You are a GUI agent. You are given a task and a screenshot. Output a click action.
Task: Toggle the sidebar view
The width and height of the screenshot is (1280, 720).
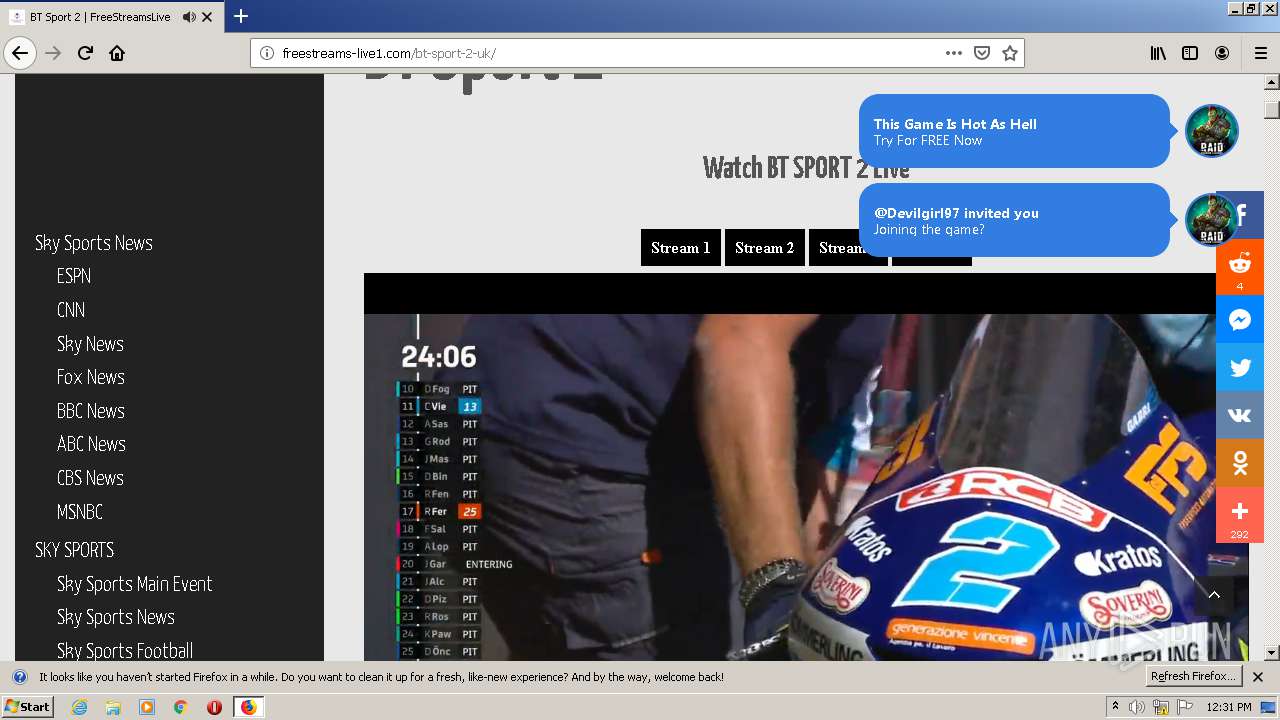coord(1190,53)
